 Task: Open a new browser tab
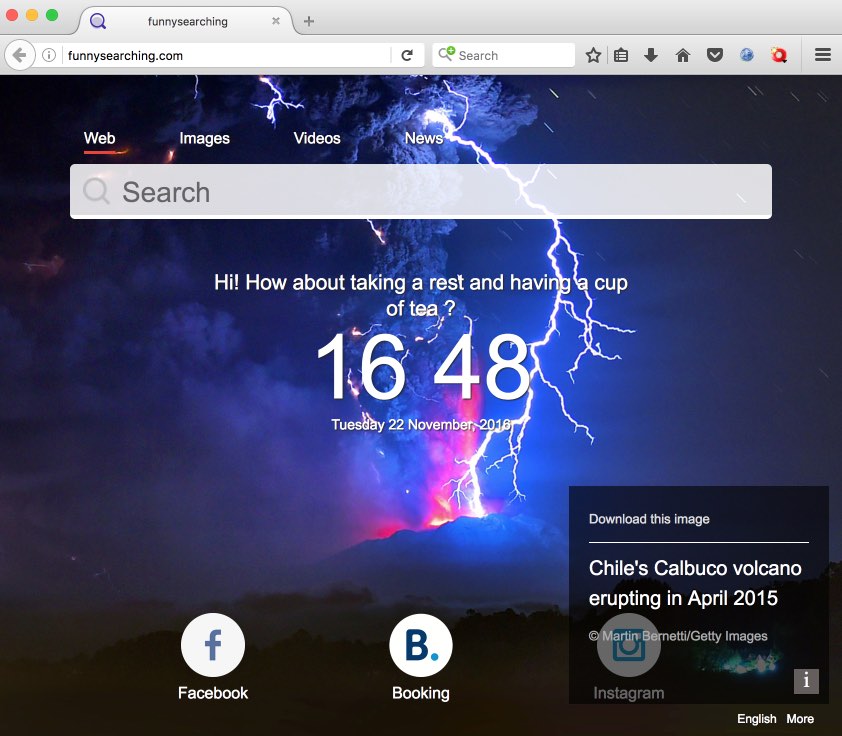(x=309, y=21)
